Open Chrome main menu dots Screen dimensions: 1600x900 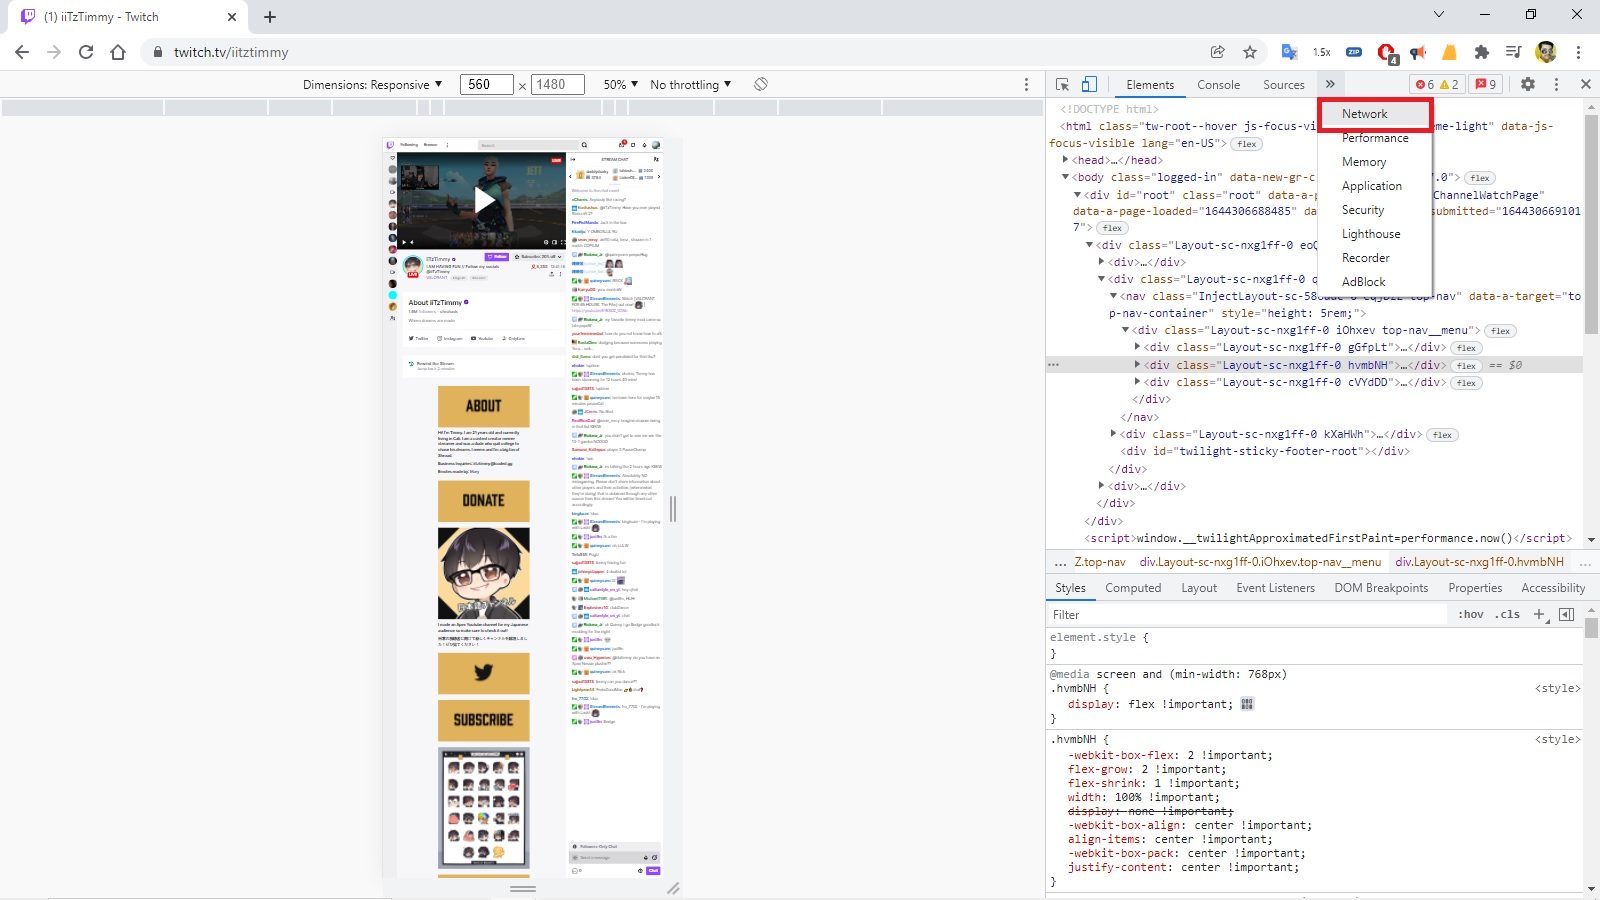pyautogui.click(x=1578, y=52)
